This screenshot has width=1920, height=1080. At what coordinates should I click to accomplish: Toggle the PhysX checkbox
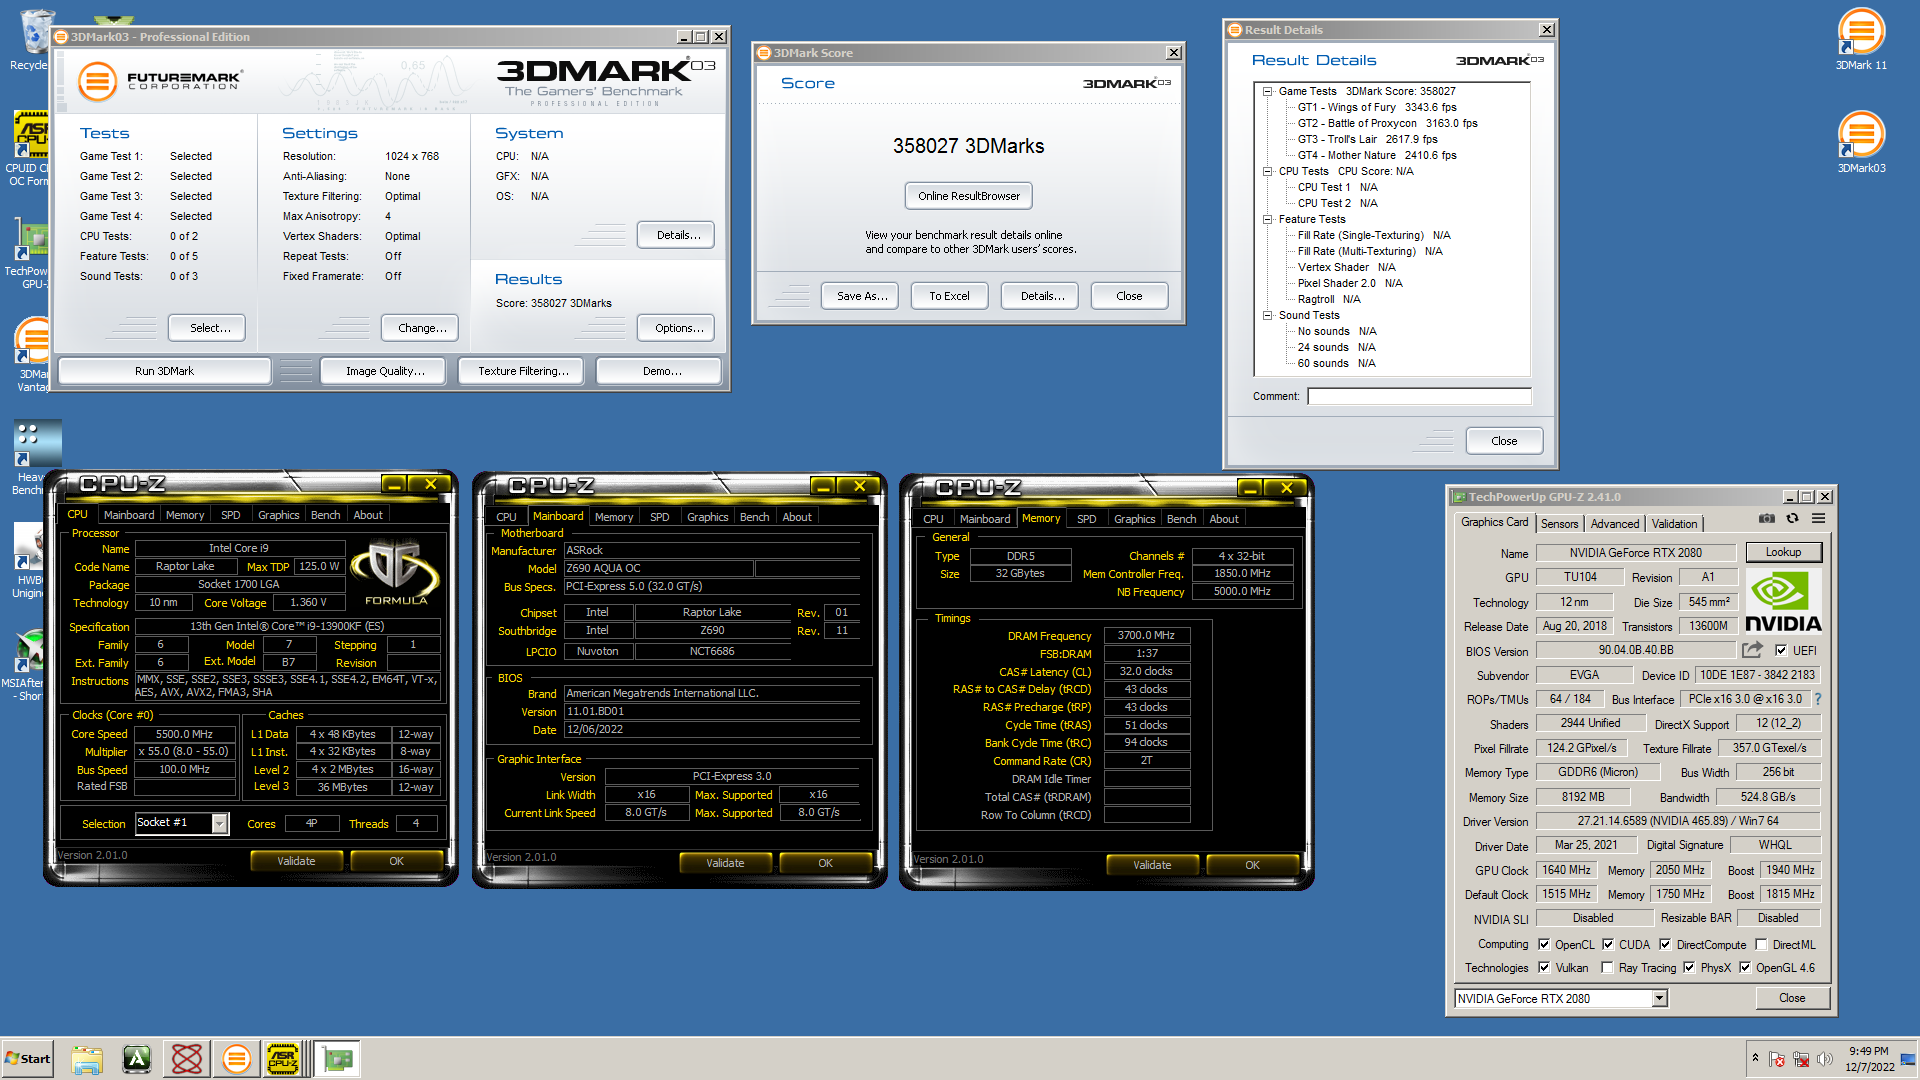click(x=1689, y=967)
